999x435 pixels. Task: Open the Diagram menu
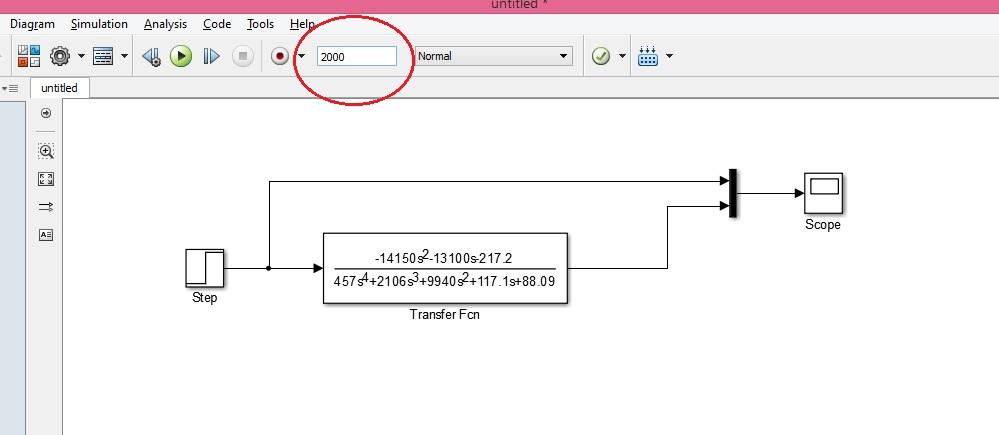(32, 24)
